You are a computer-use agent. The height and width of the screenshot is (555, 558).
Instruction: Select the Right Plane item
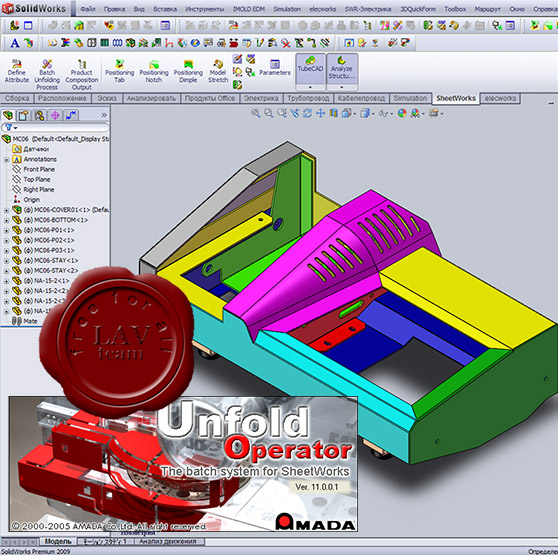(38, 190)
